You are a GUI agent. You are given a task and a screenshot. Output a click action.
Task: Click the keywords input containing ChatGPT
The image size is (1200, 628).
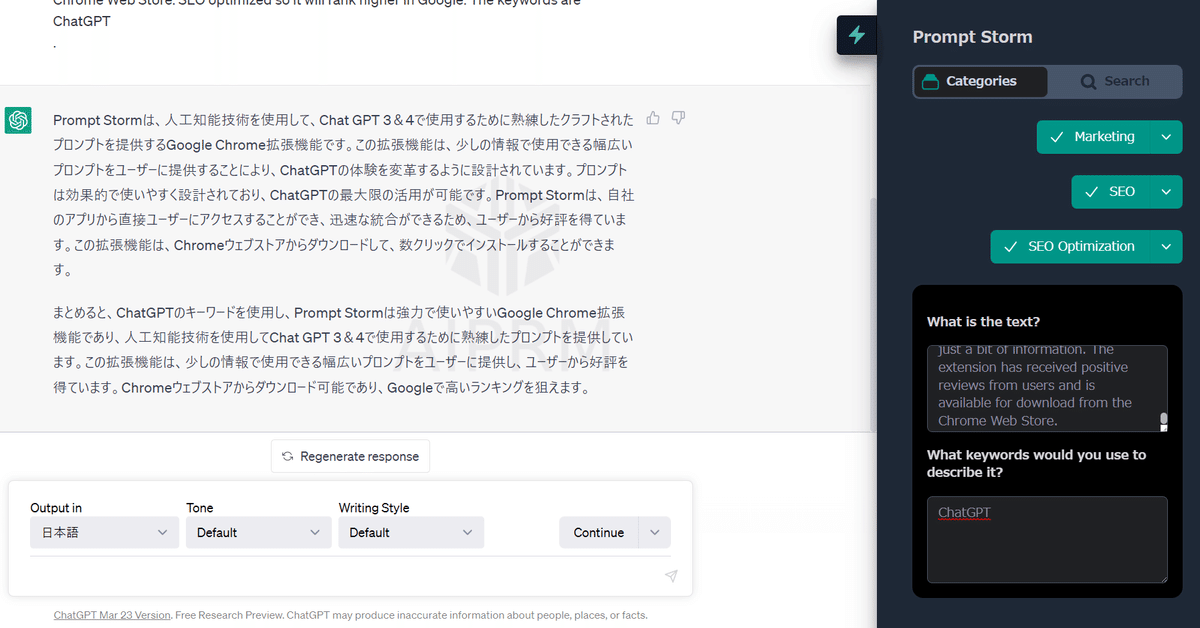coord(1046,538)
